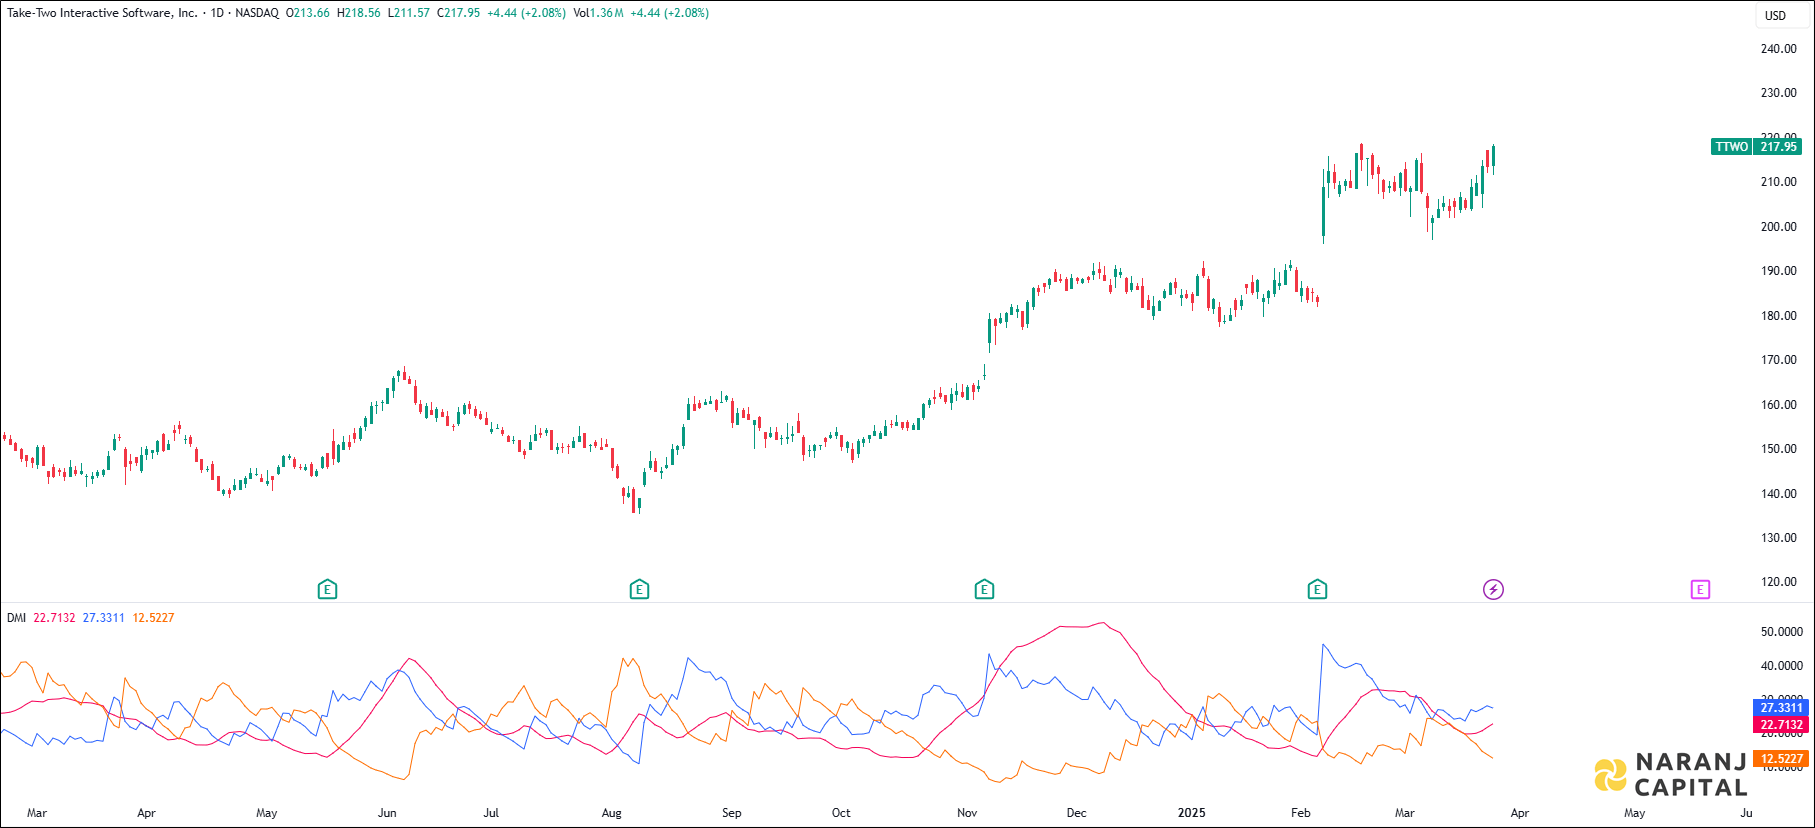Click the red 22.7132 axis value tag
Screen dimensions: 1815x828
[1781, 725]
